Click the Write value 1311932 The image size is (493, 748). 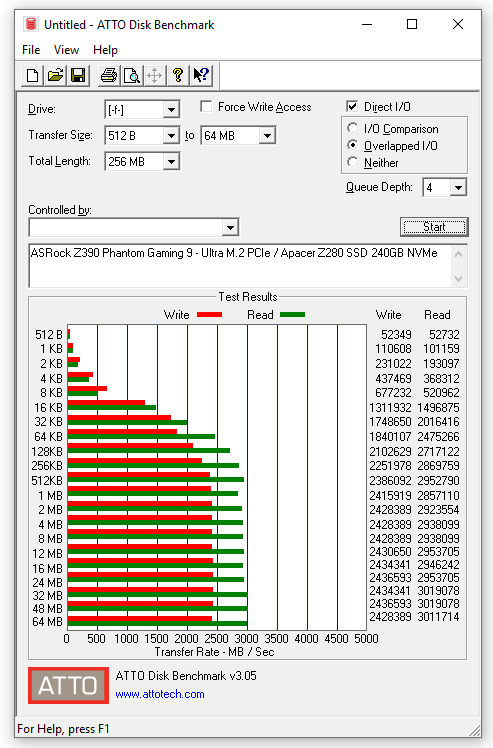[390, 407]
